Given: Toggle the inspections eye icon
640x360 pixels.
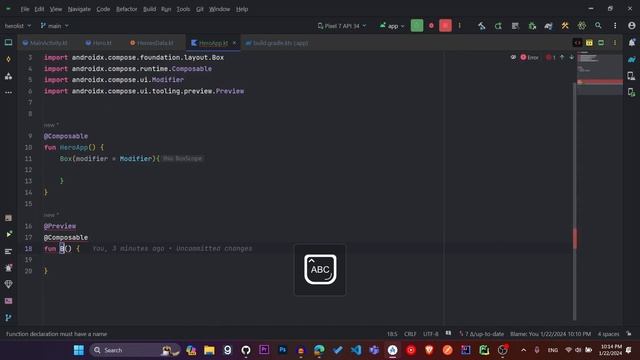Looking at the screenshot, I should click(513, 58).
